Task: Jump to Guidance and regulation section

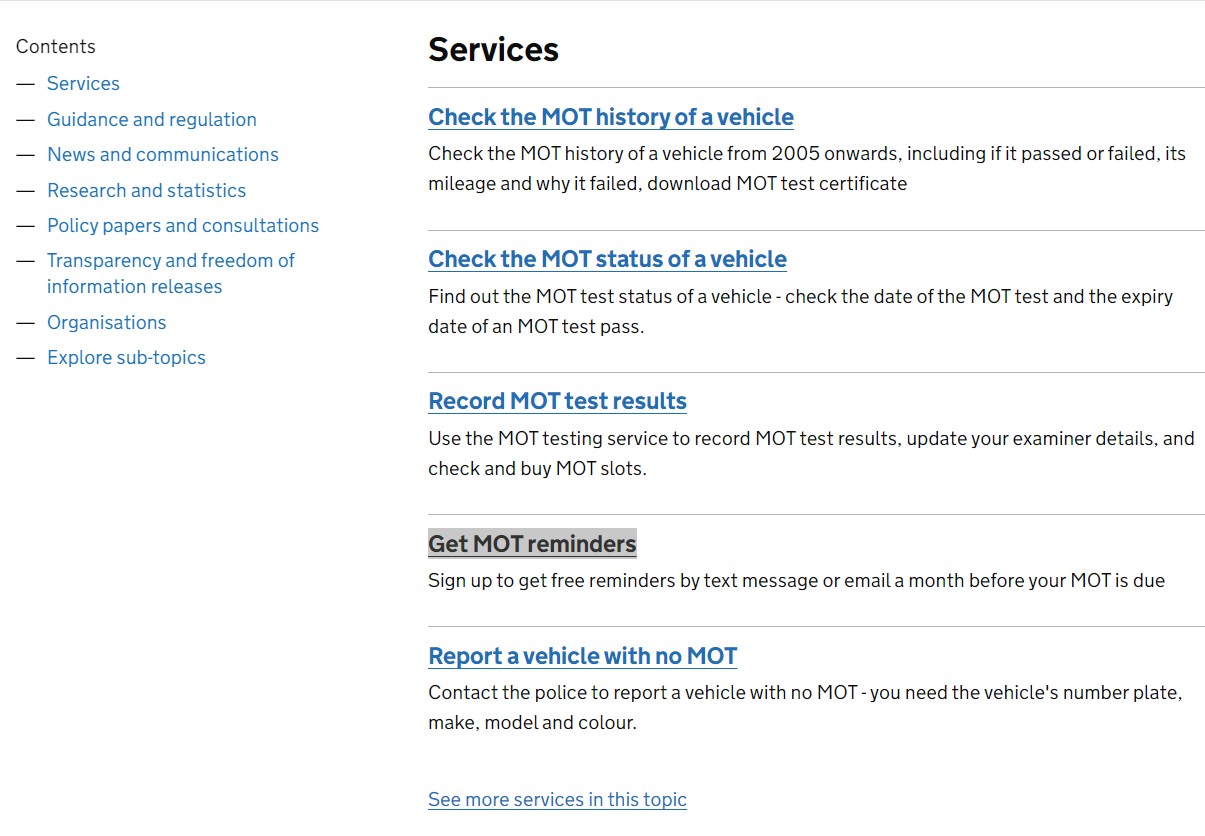Action: [152, 120]
